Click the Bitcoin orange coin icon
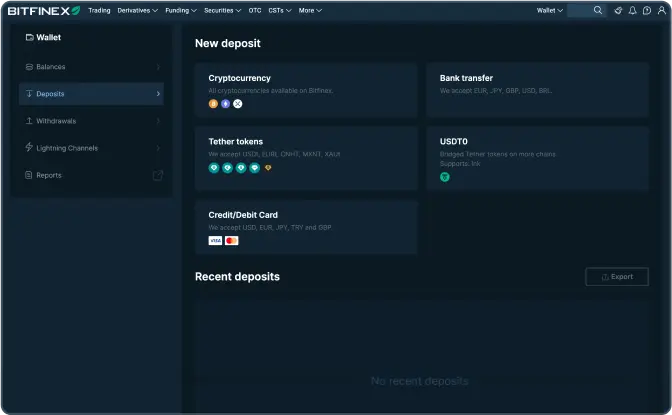 (213, 104)
